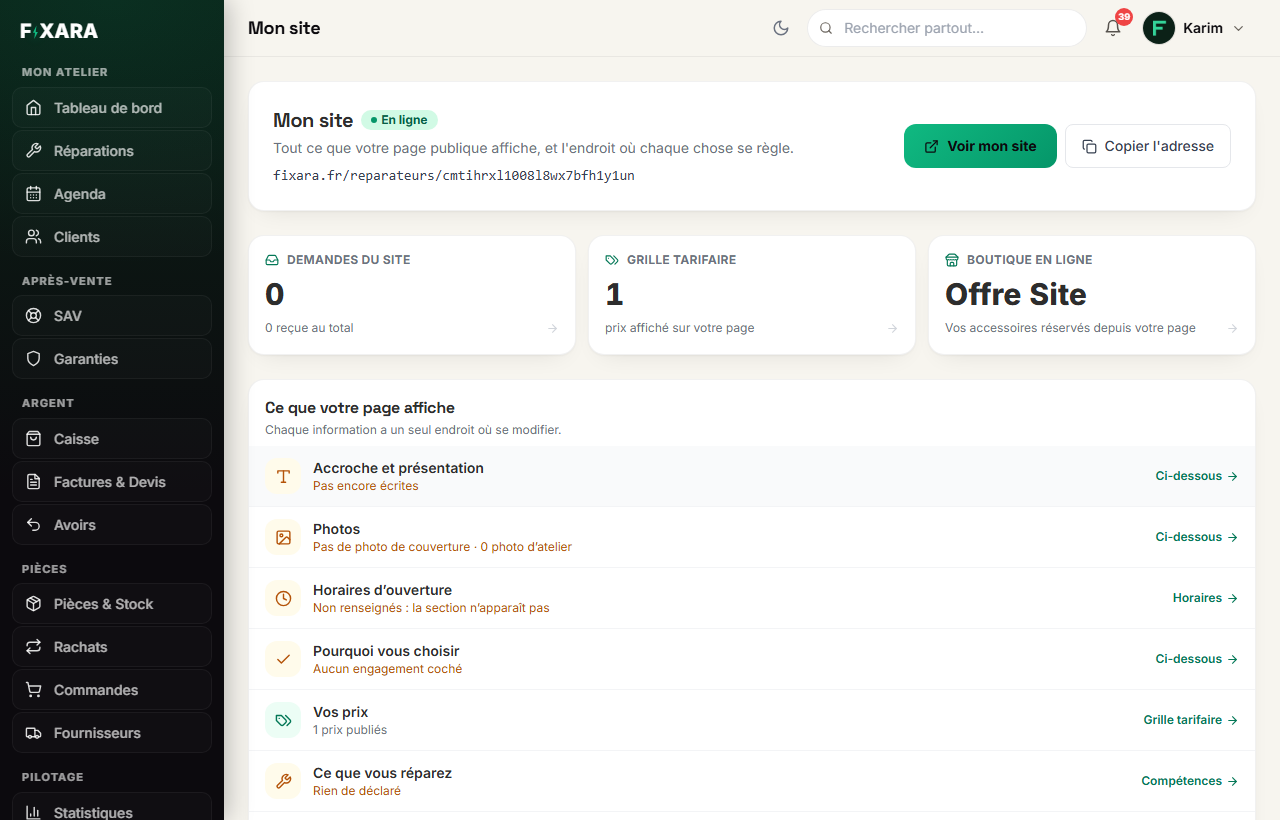
Task: Click "Rien de déclaré" status text
Action: pyautogui.click(x=357, y=791)
